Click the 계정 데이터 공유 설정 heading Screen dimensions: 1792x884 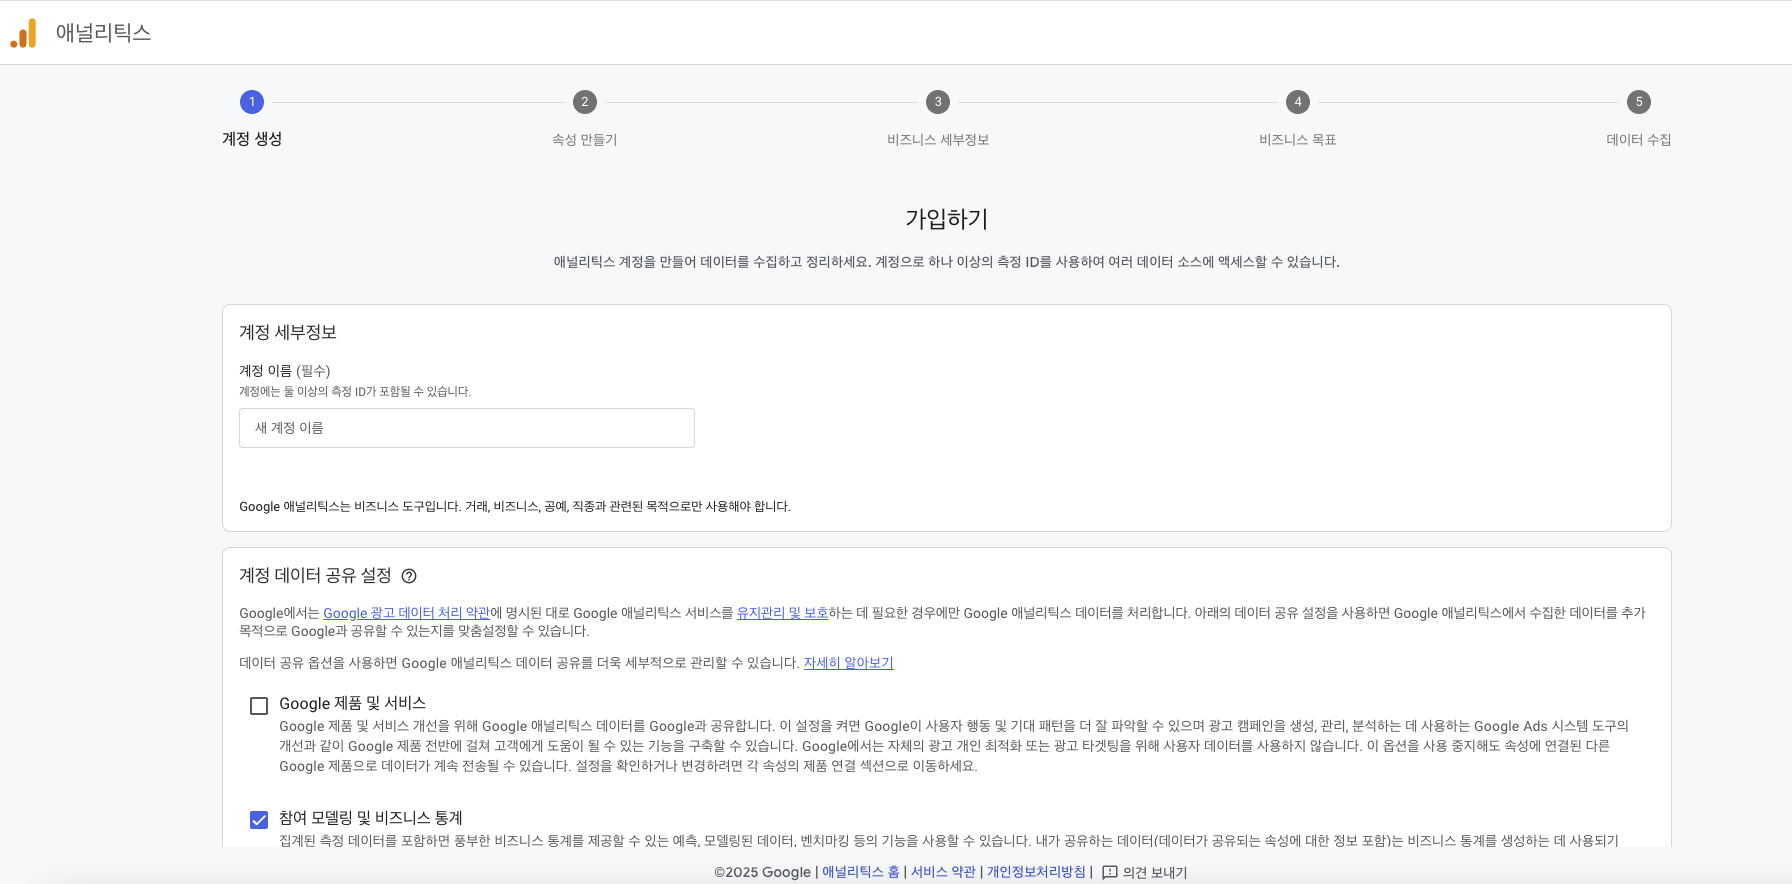tap(315, 576)
